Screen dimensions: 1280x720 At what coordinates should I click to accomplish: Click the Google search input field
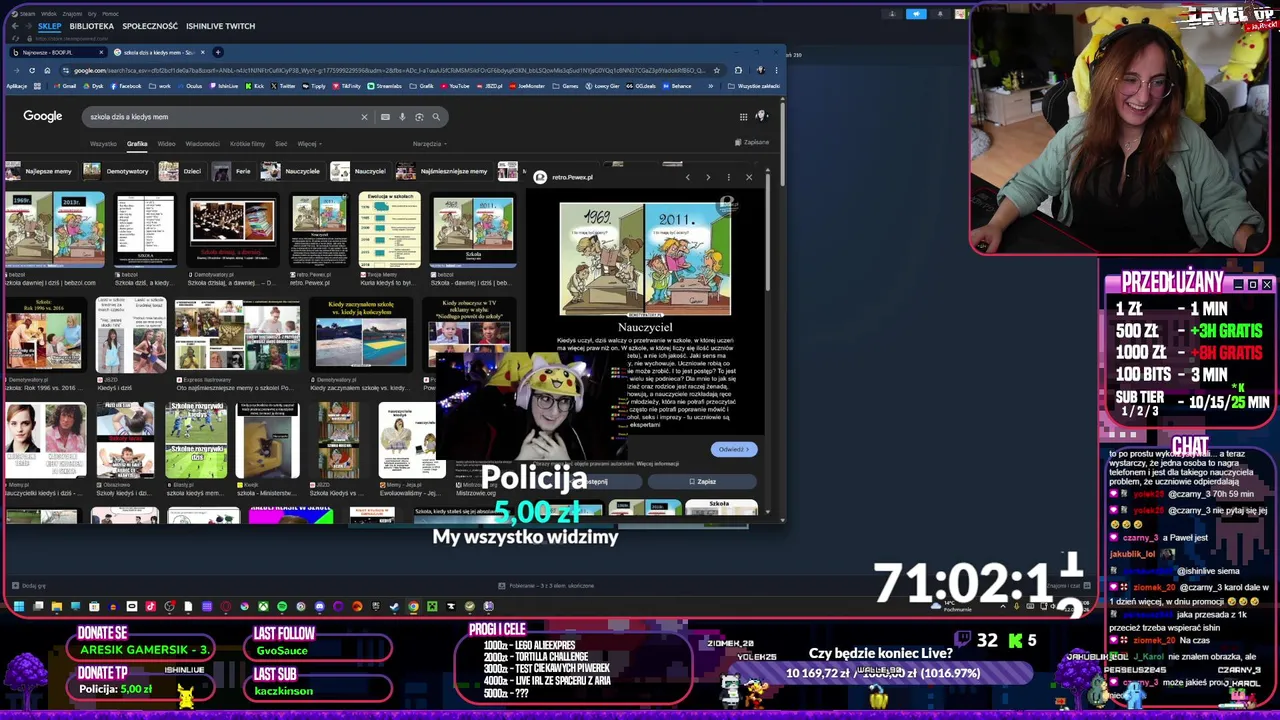pyautogui.click(x=222, y=117)
